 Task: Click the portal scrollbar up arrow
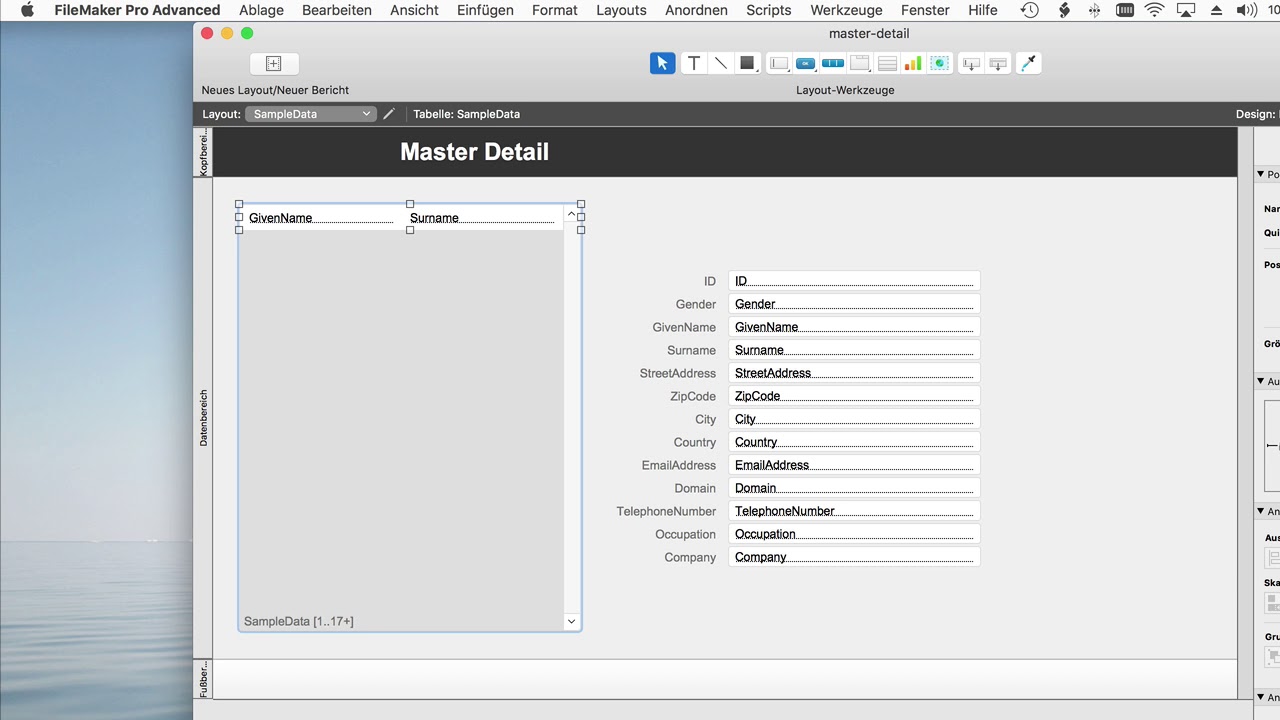click(572, 214)
